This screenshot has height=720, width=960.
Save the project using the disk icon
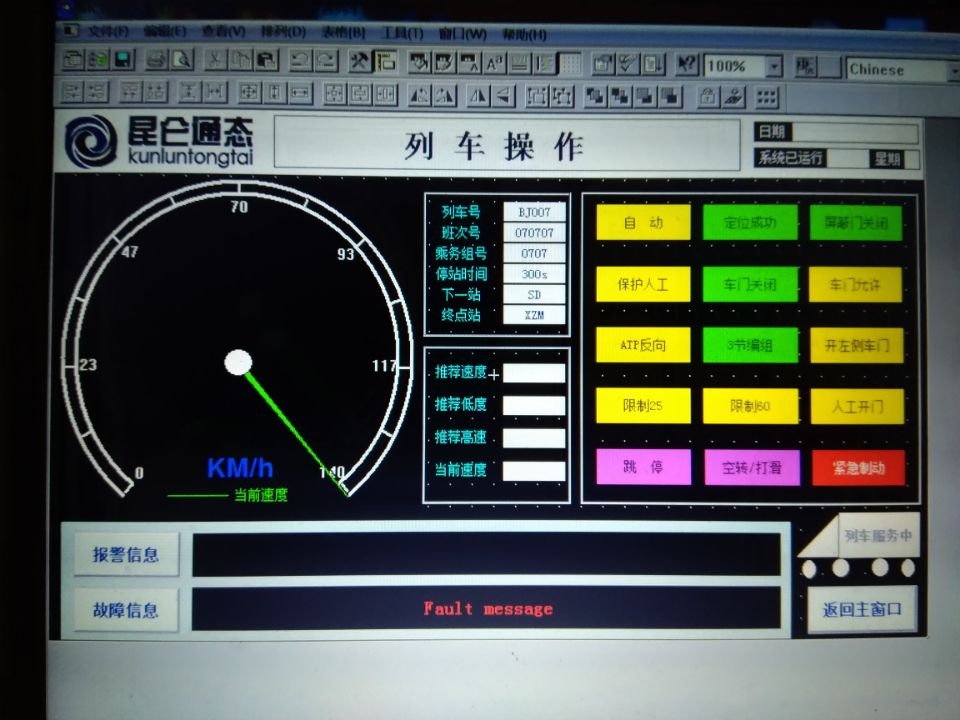click(x=120, y=62)
